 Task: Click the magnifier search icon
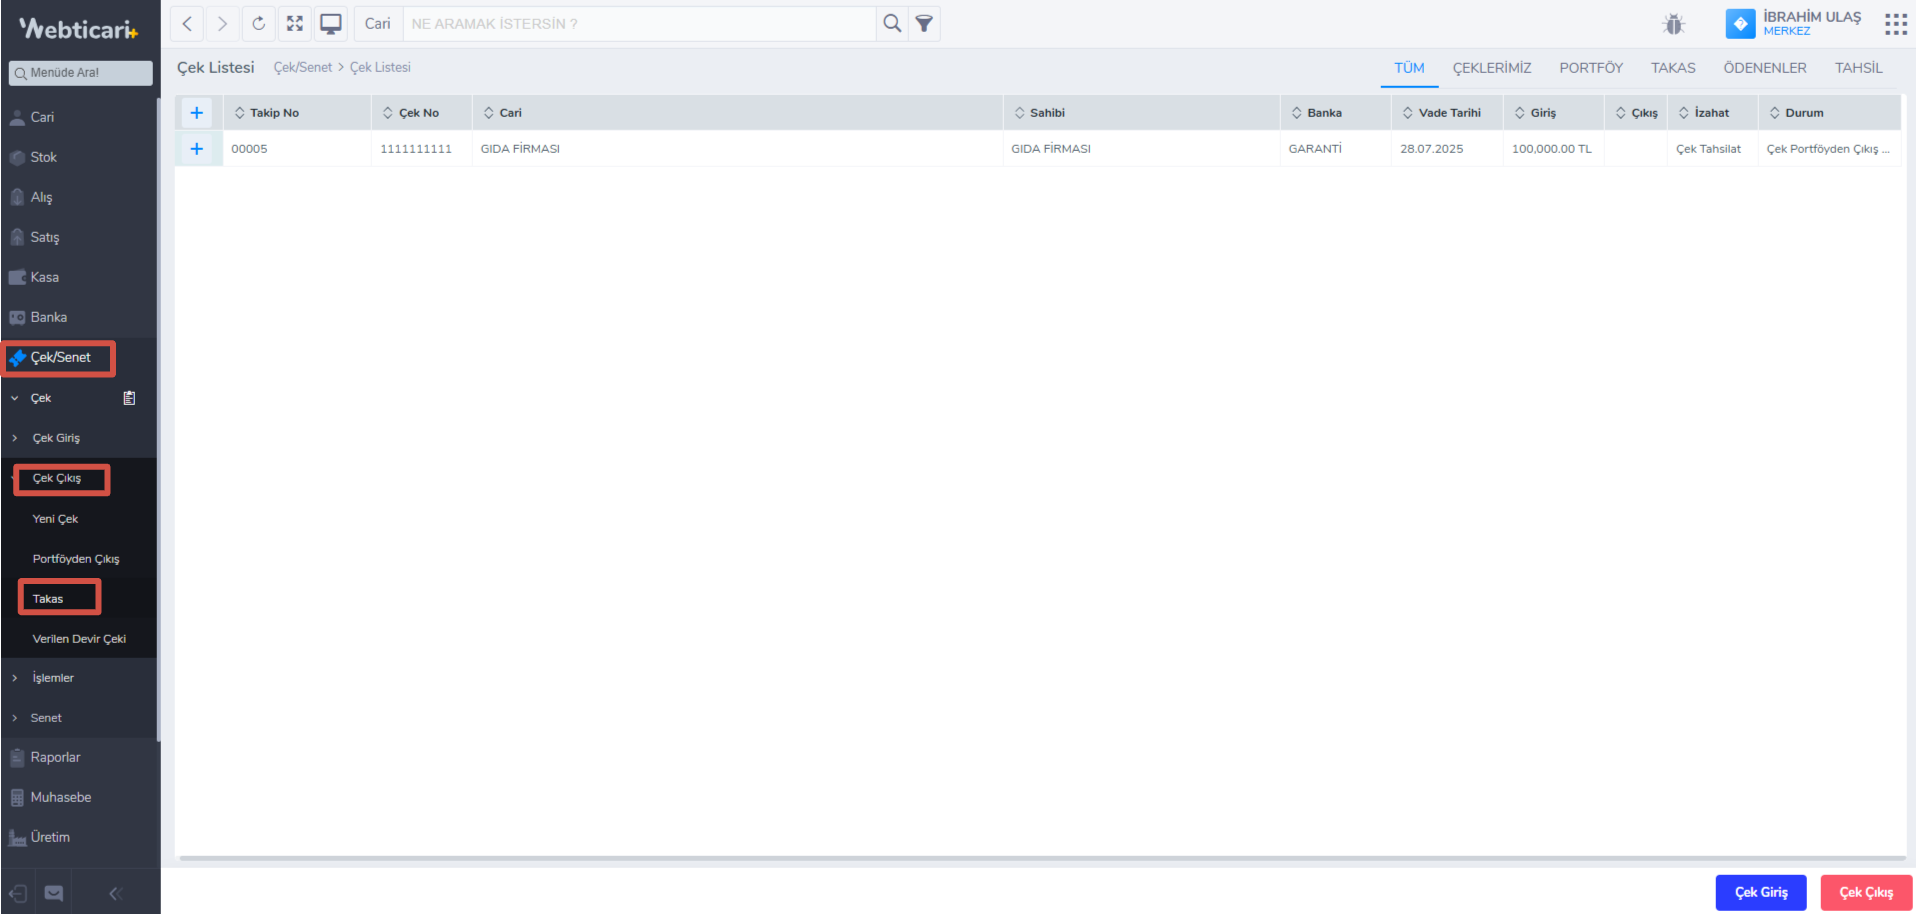pyautogui.click(x=892, y=23)
